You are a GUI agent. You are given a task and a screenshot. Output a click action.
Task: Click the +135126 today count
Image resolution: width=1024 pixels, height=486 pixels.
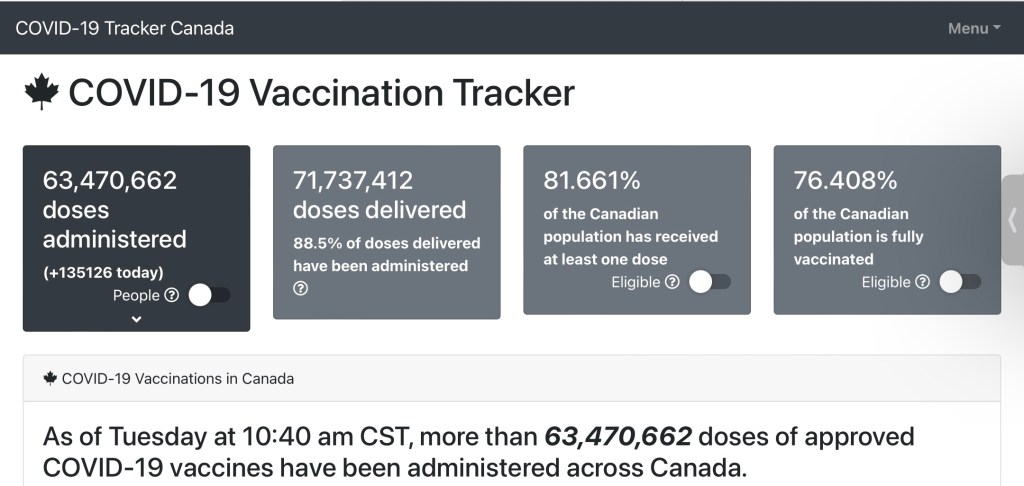pos(102,272)
